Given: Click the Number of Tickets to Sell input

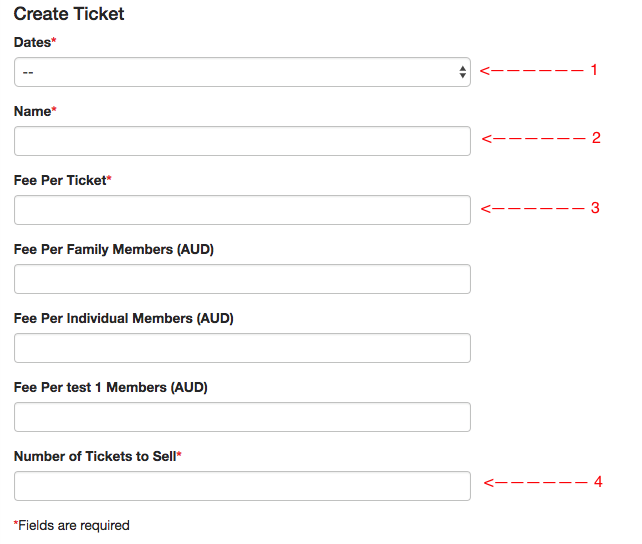Looking at the screenshot, I should 242,486.
